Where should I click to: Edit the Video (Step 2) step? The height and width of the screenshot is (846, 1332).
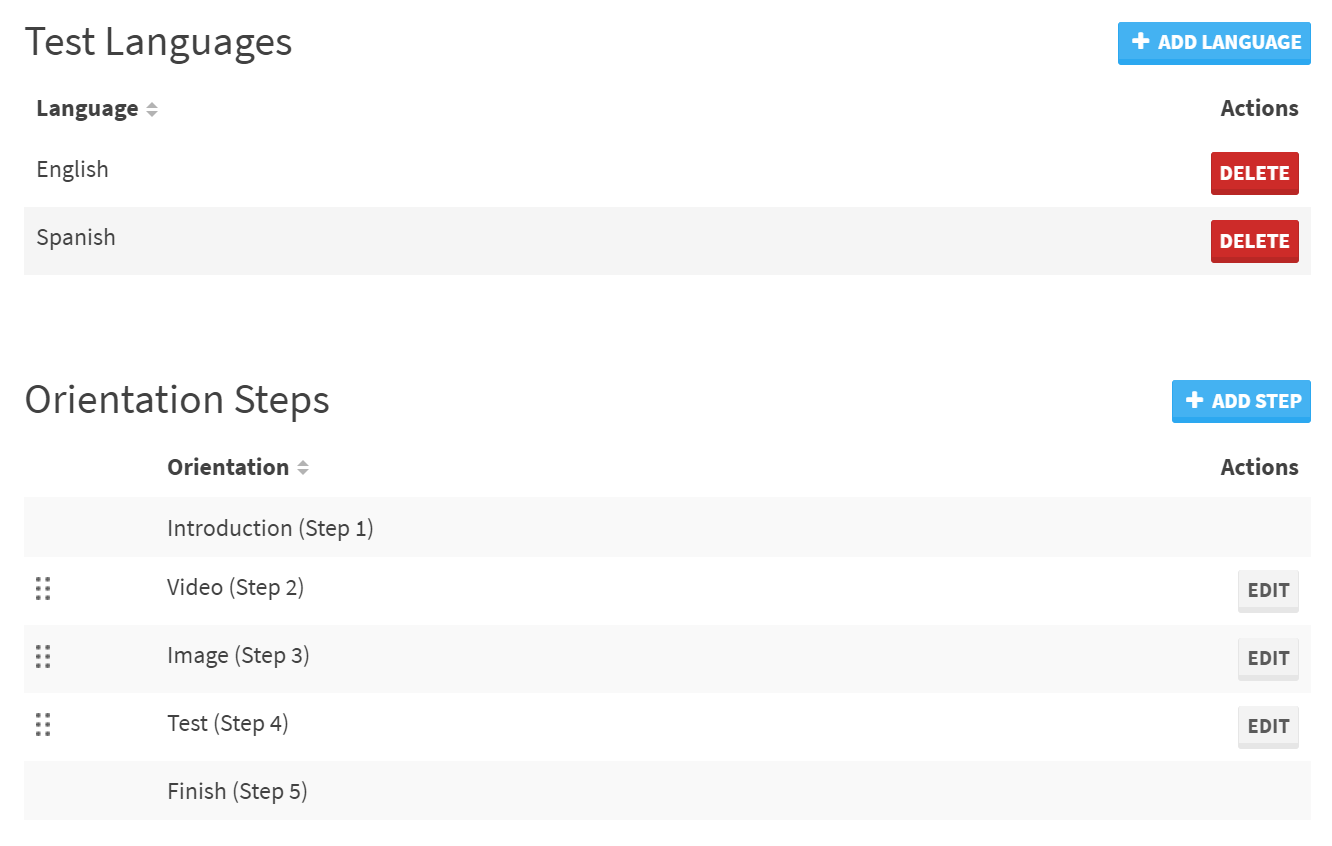[x=1268, y=590]
